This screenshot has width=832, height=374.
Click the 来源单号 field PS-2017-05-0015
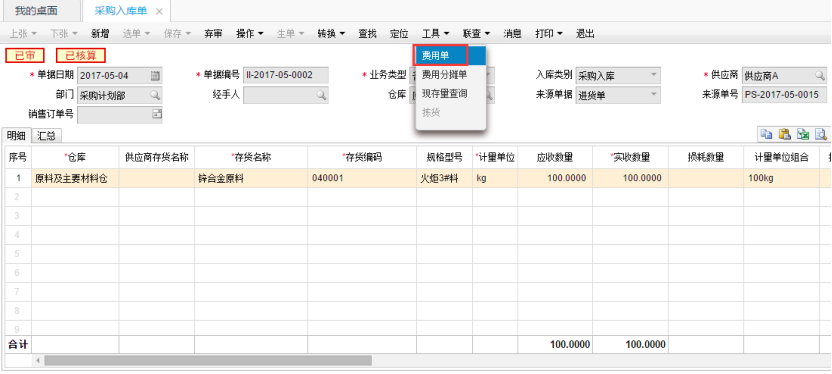tap(784, 95)
